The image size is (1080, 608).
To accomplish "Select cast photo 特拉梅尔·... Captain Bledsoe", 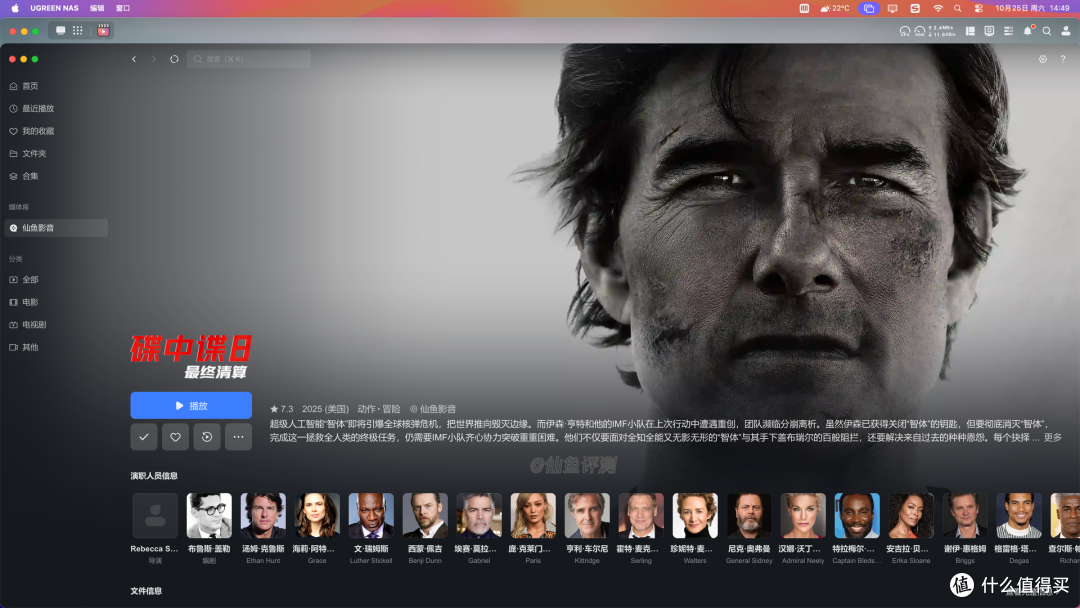I will click(x=857, y=515).
